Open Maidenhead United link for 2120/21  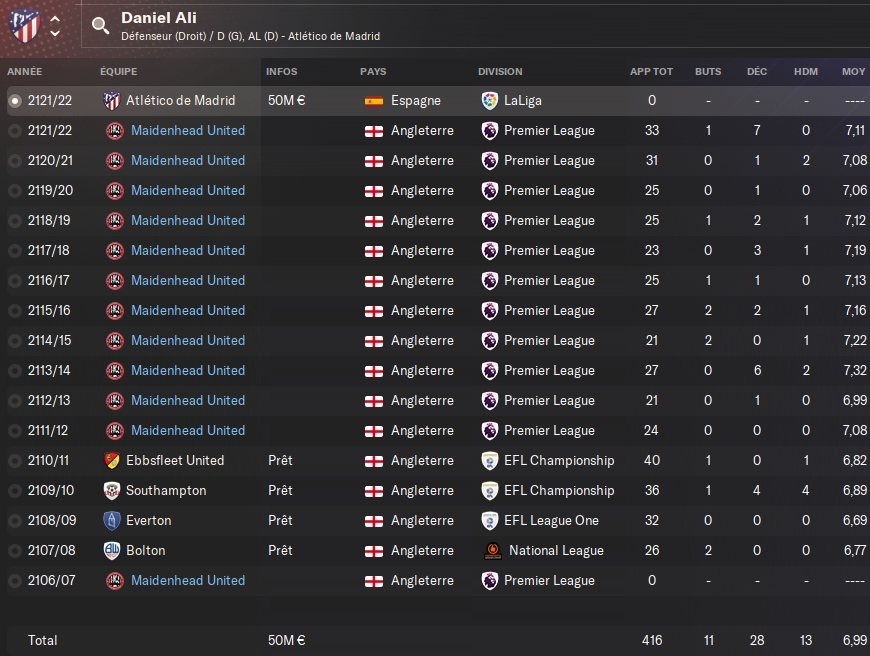click(188, 161)
